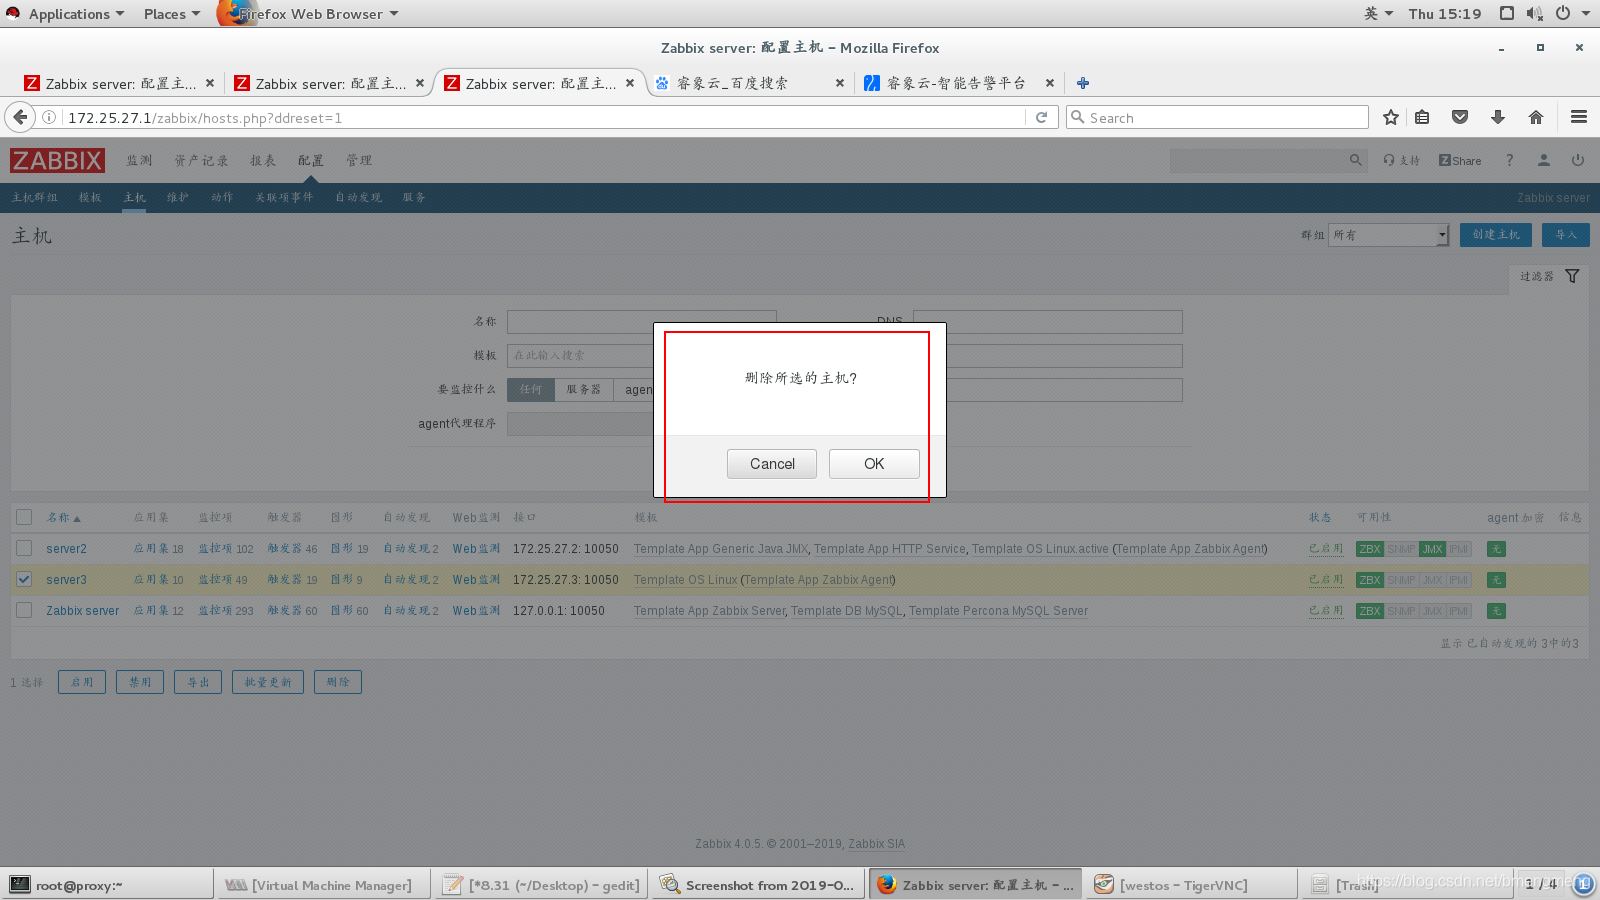Open the Zabbix server host link
1600x900 pixels.
(82, 611)
